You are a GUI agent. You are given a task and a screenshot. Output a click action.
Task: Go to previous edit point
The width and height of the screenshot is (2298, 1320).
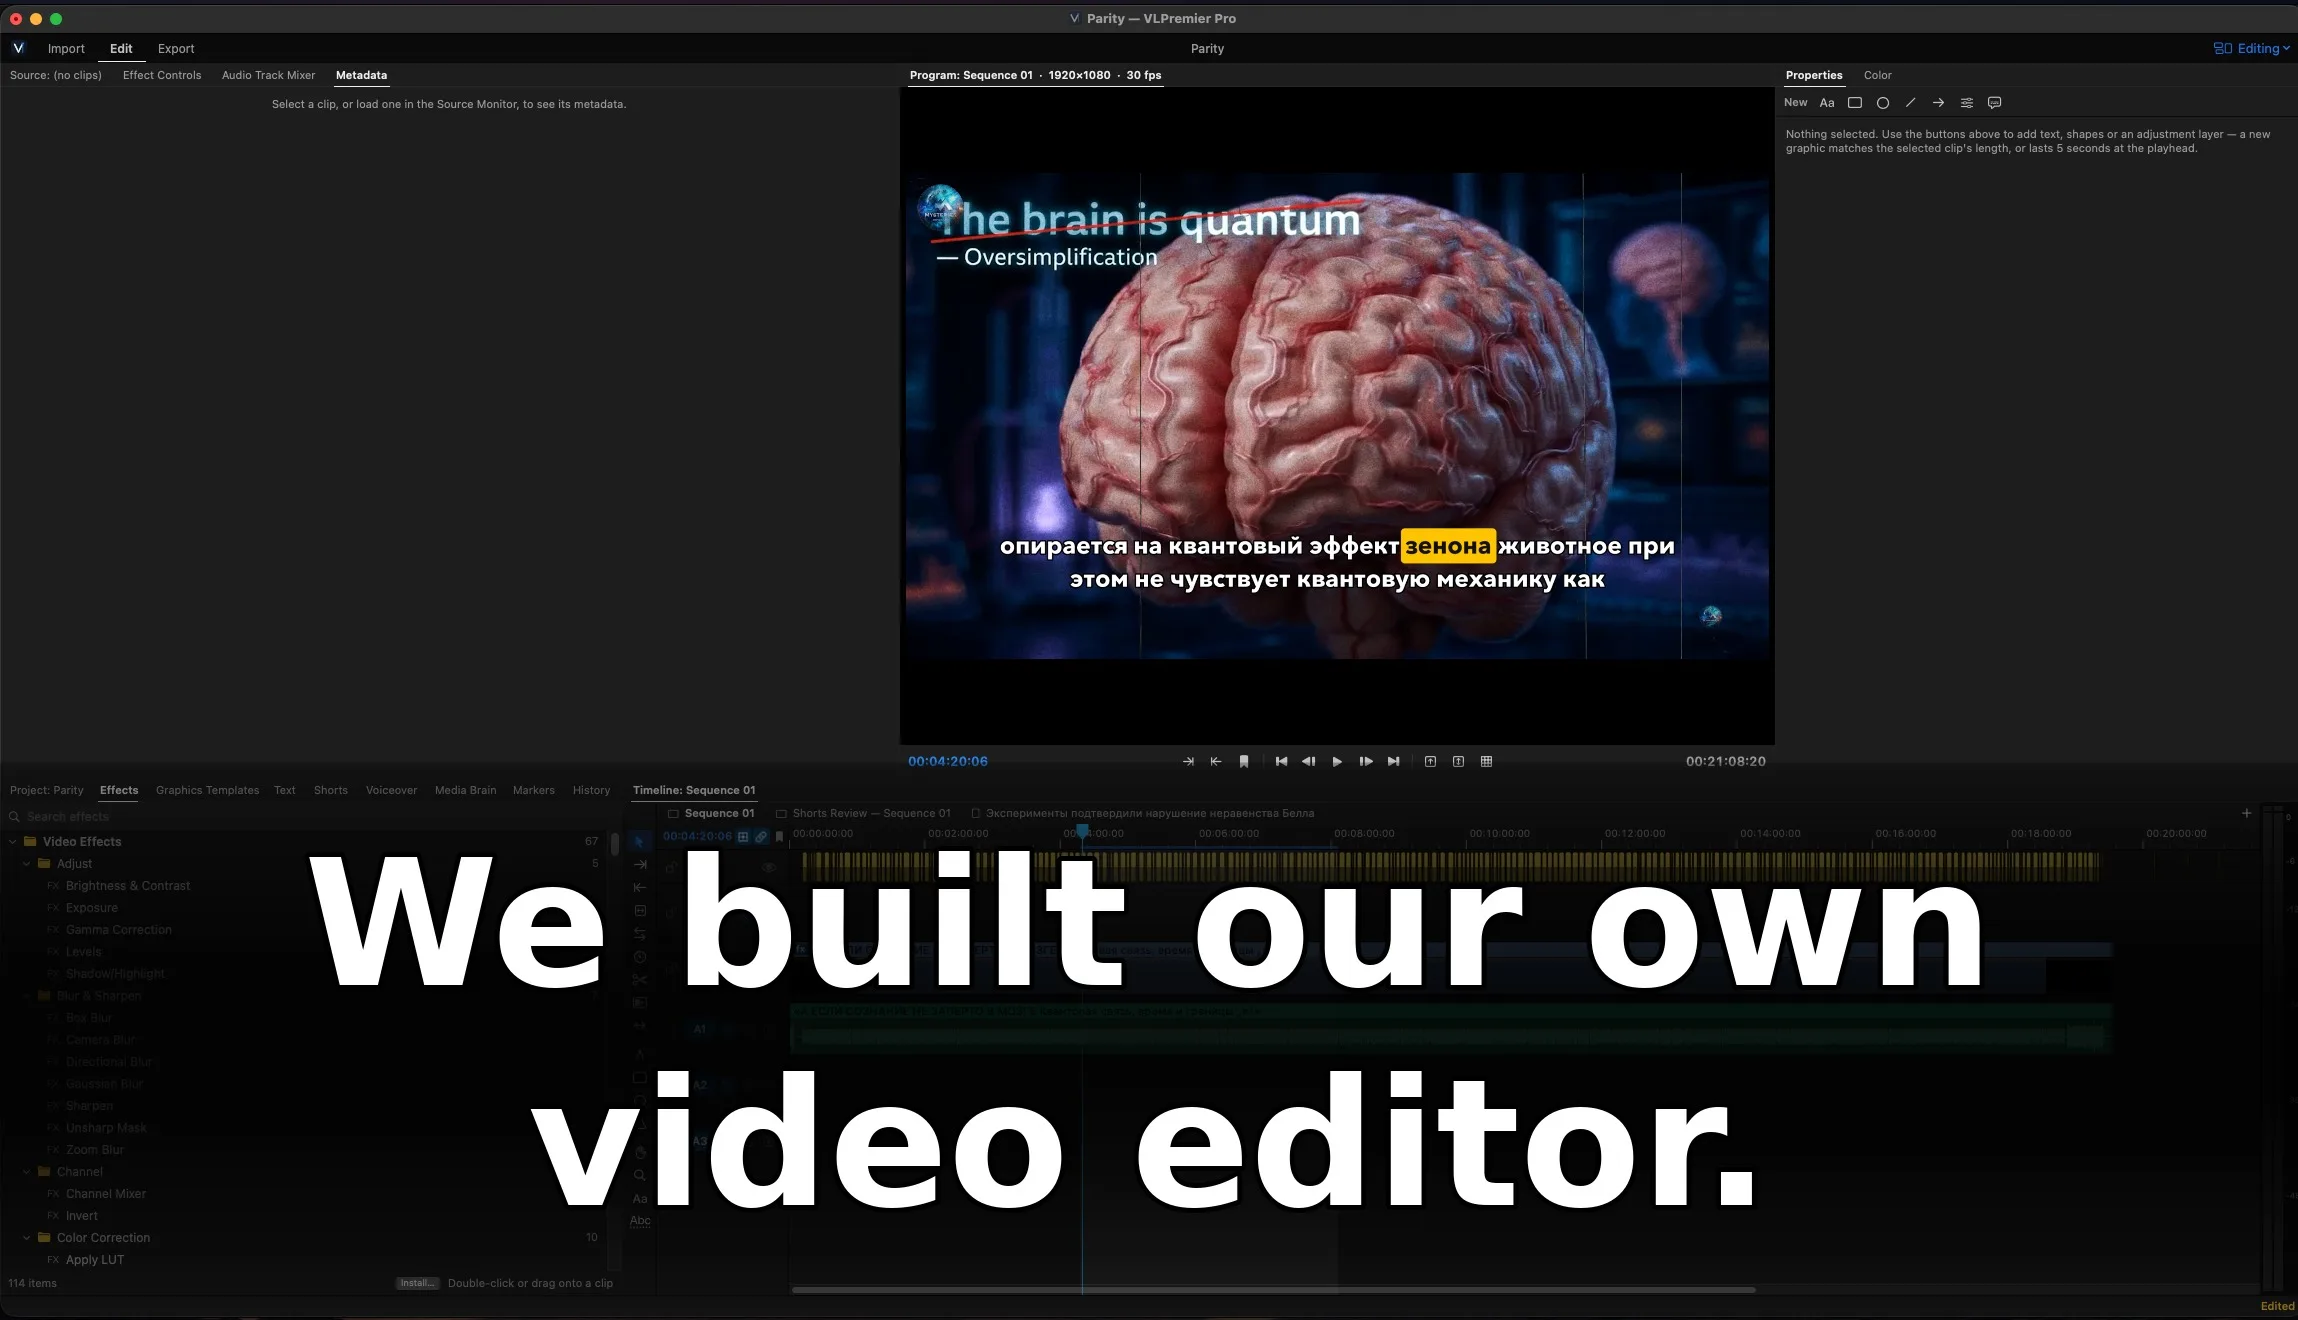click(1281, 761)
